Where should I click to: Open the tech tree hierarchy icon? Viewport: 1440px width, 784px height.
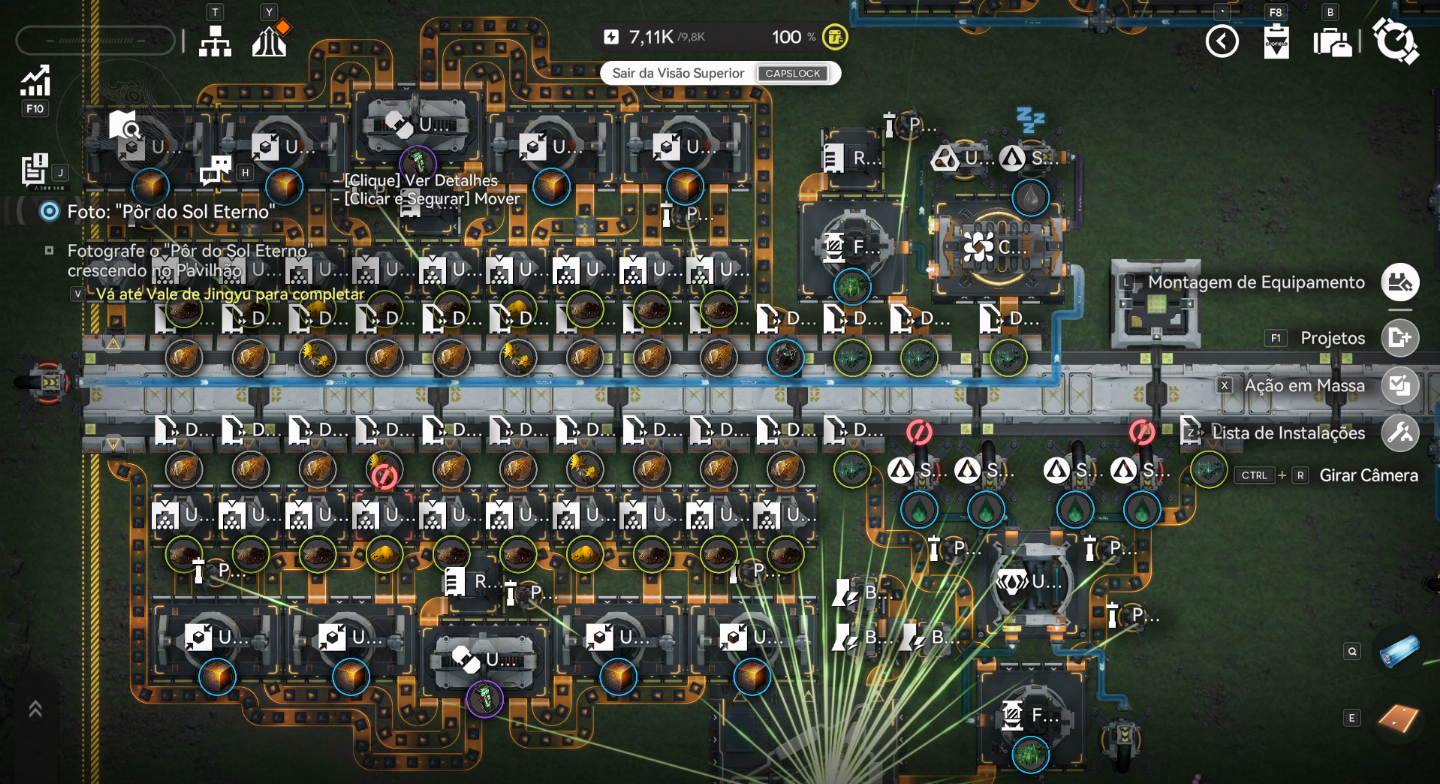click(x=214, y=41)
